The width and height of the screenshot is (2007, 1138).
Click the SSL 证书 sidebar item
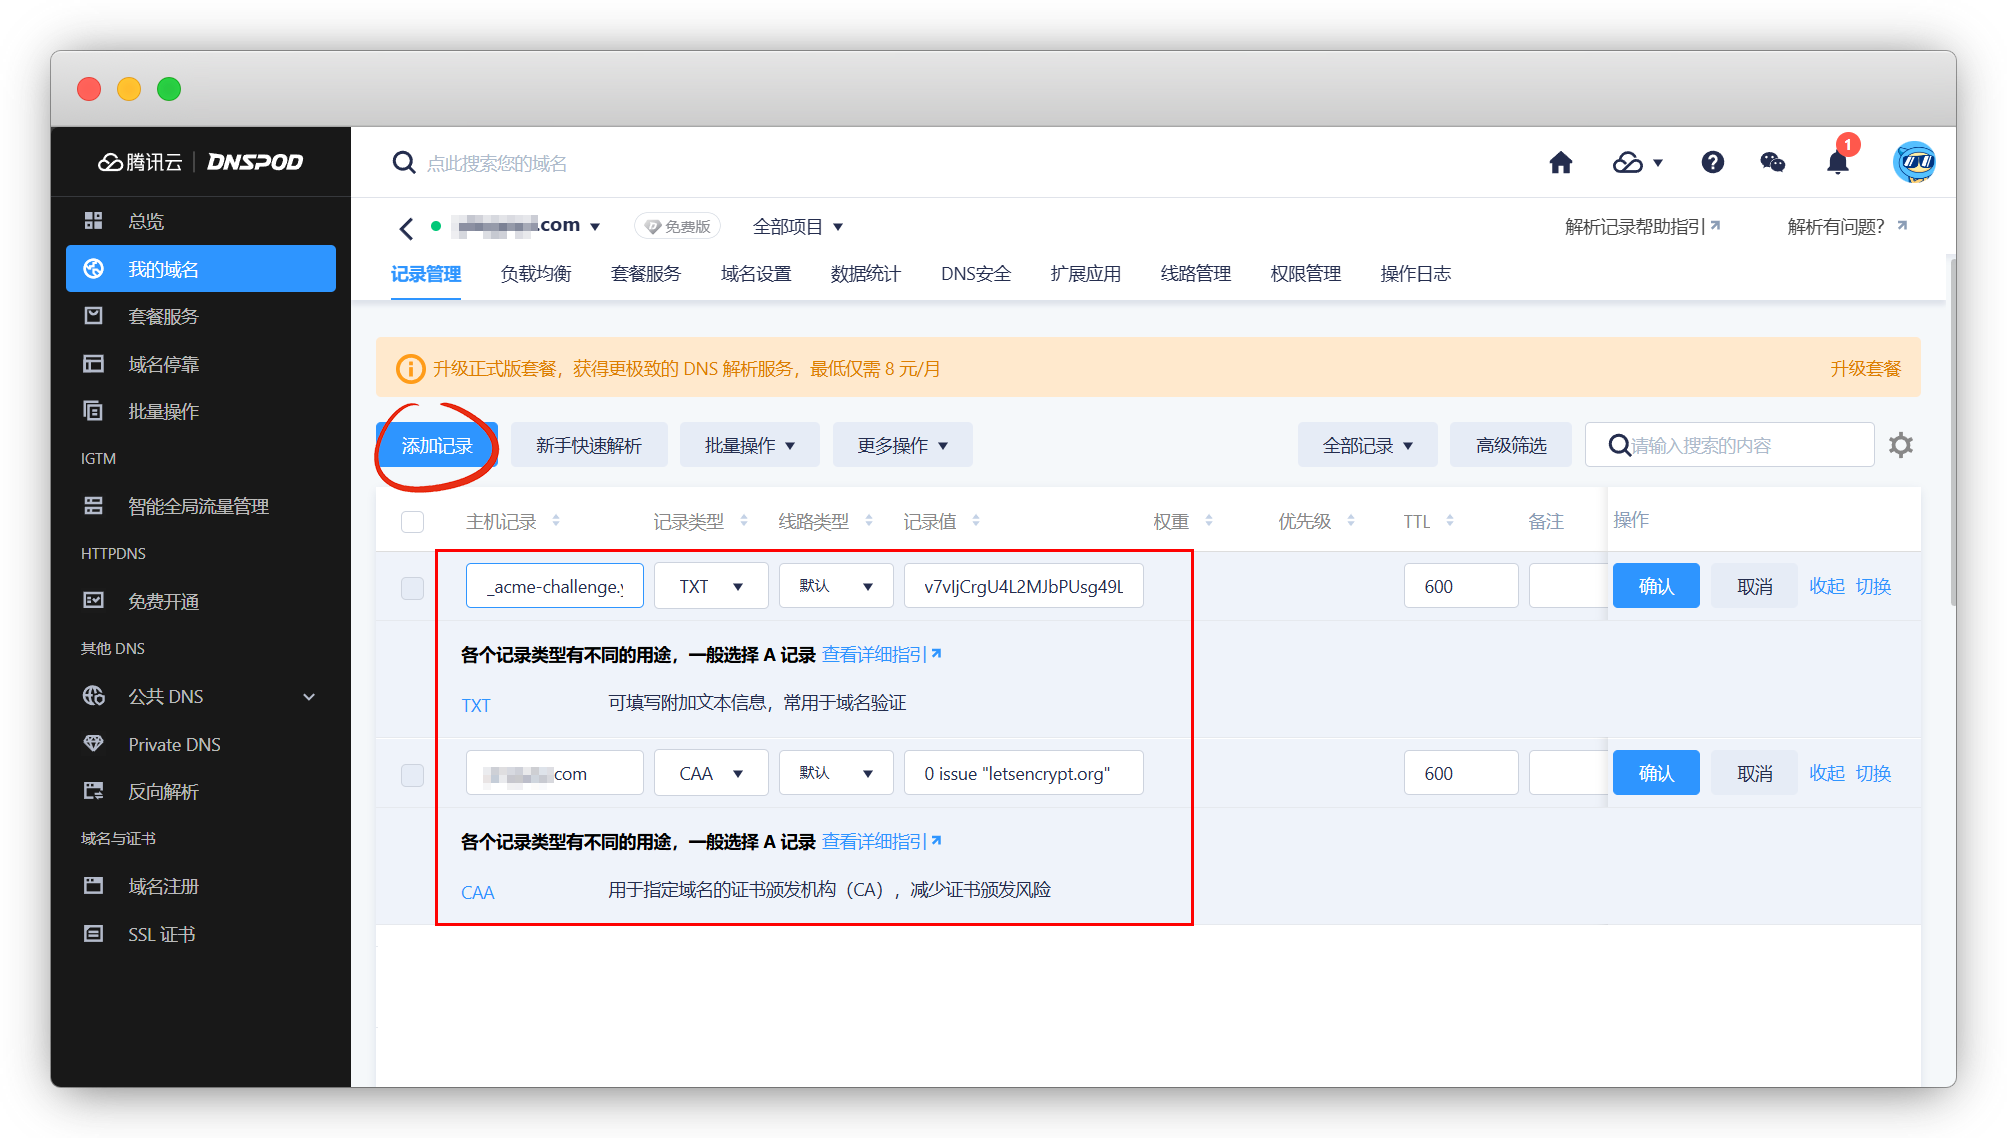tap(161, 934)
